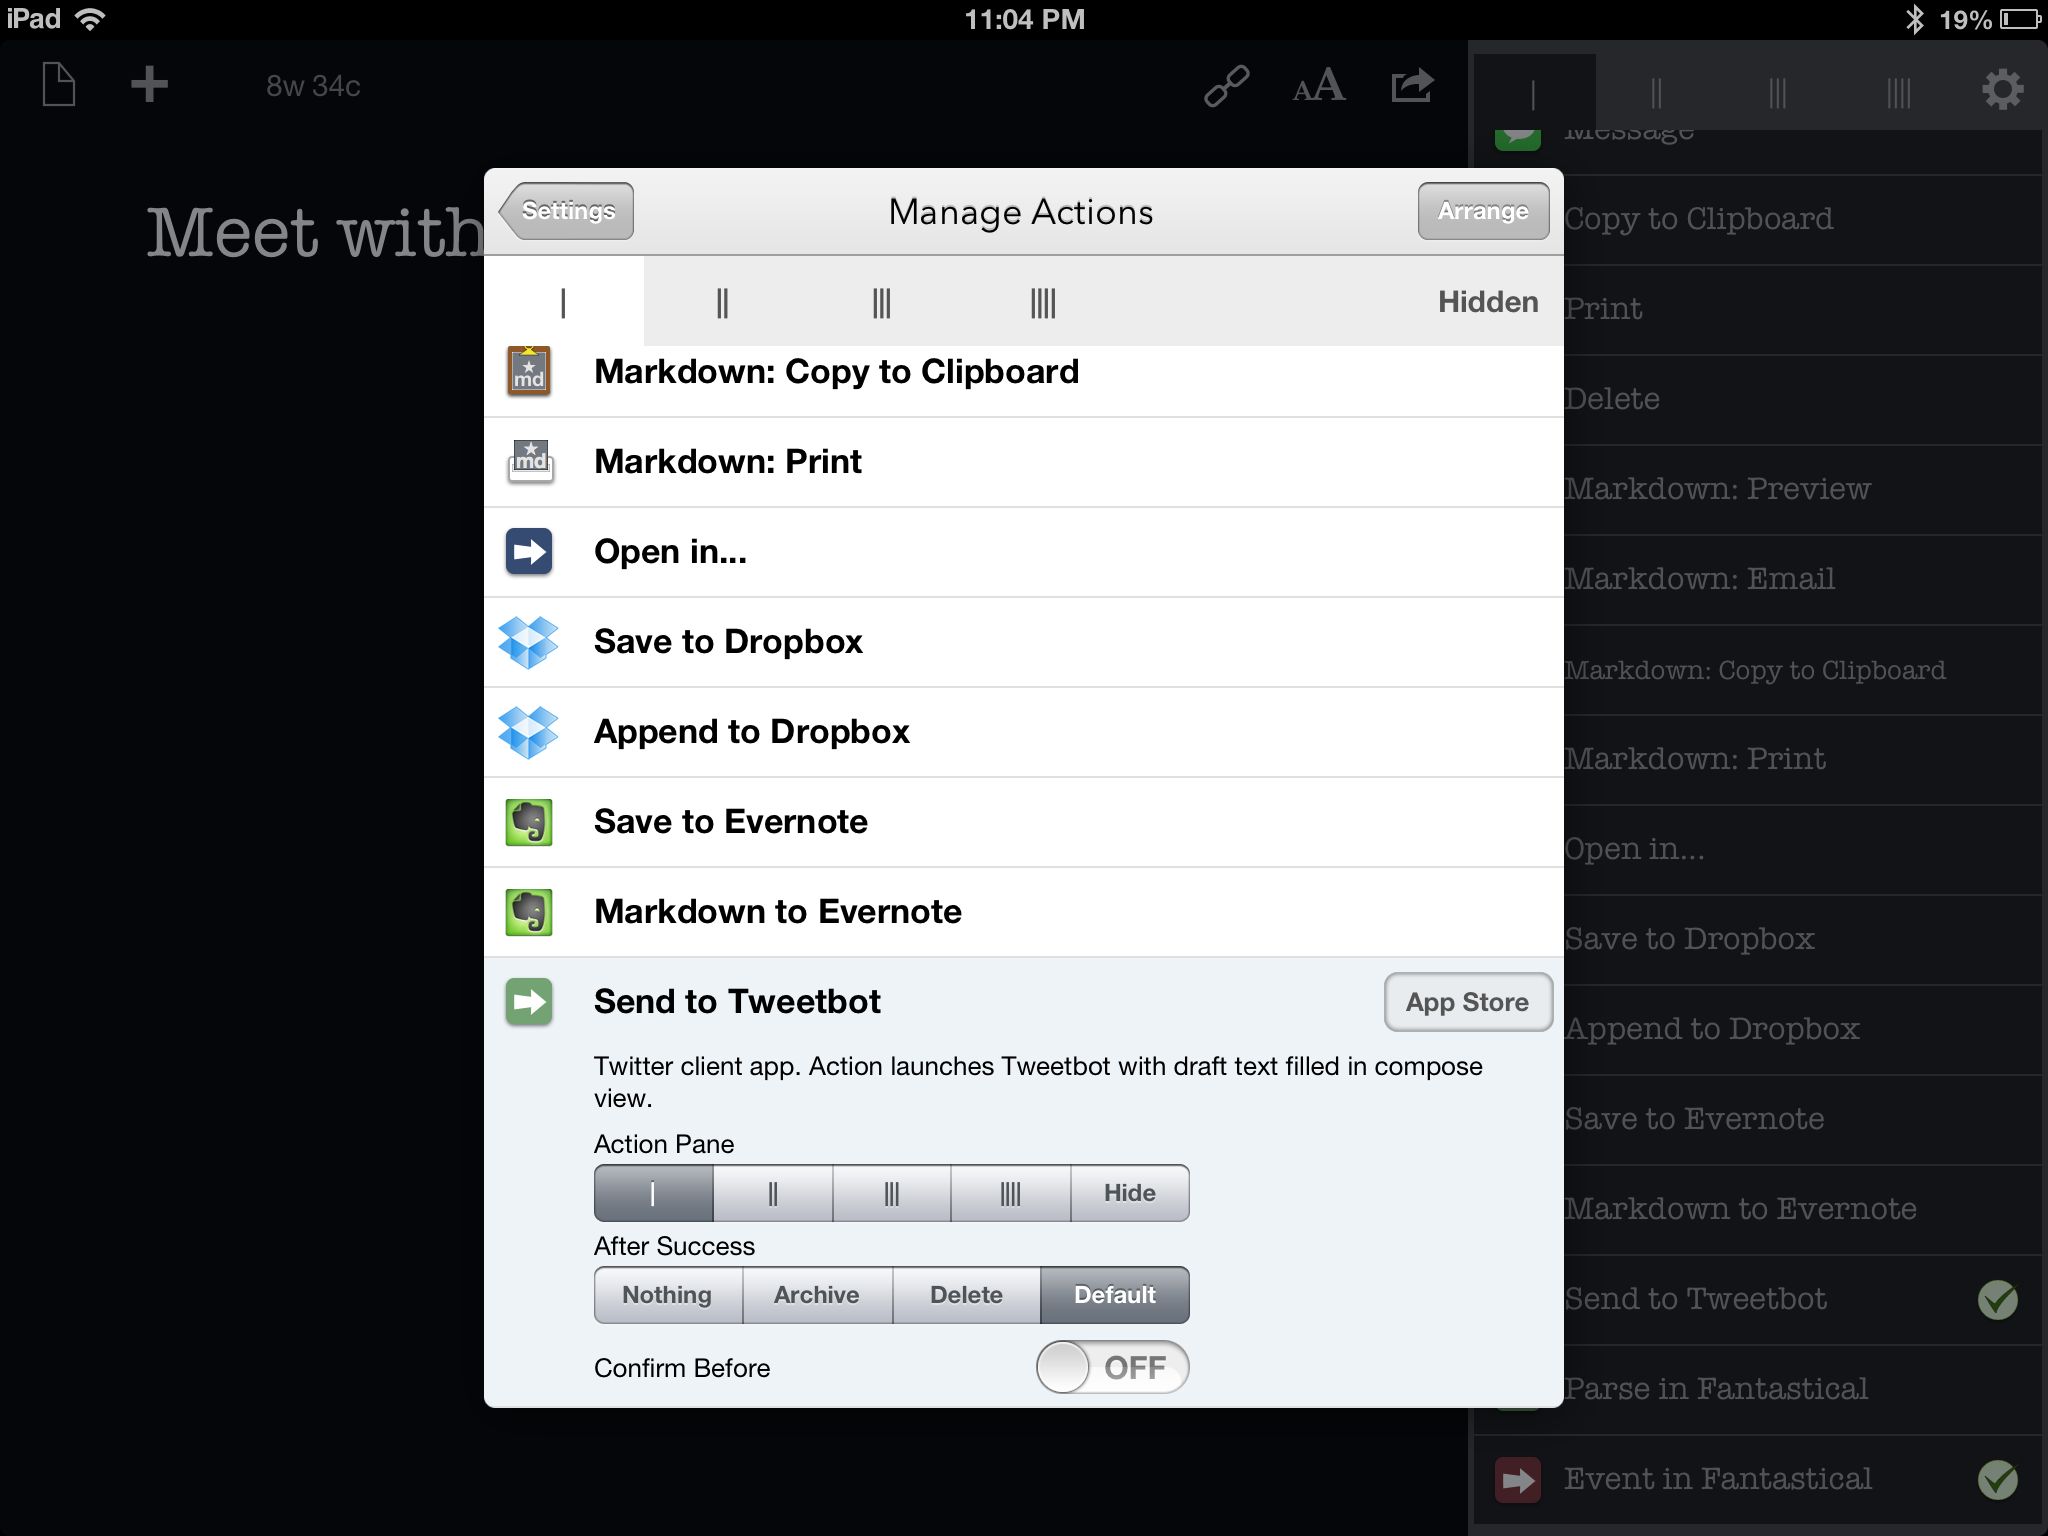The height and width of the screenshot is (1536, 2048).
Task: Set Action Pane to first pane
Action: [x=653, y=1193]
